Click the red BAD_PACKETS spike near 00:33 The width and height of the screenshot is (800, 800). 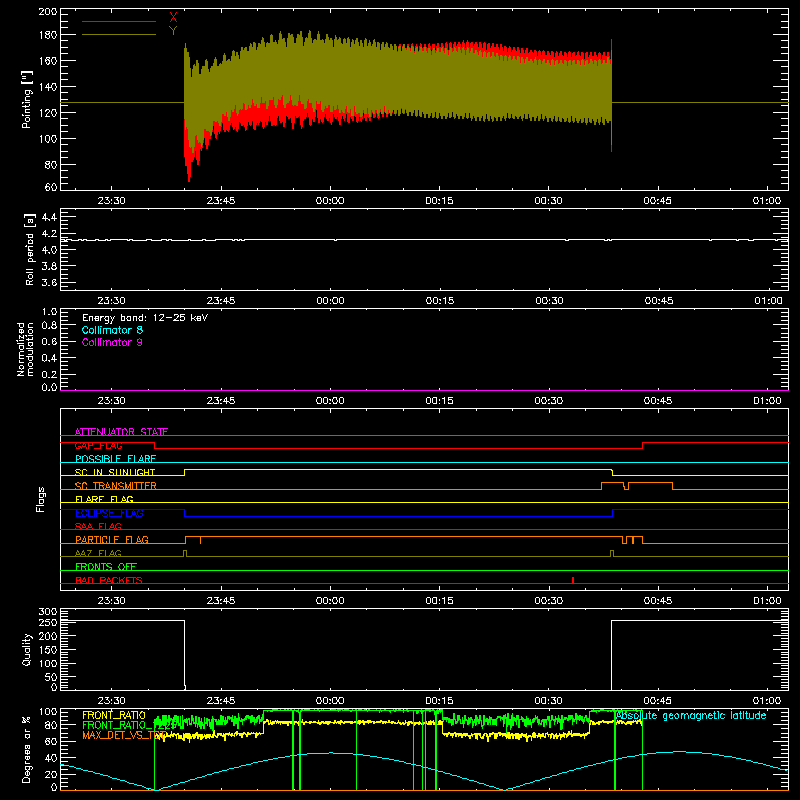coord(573,580)
